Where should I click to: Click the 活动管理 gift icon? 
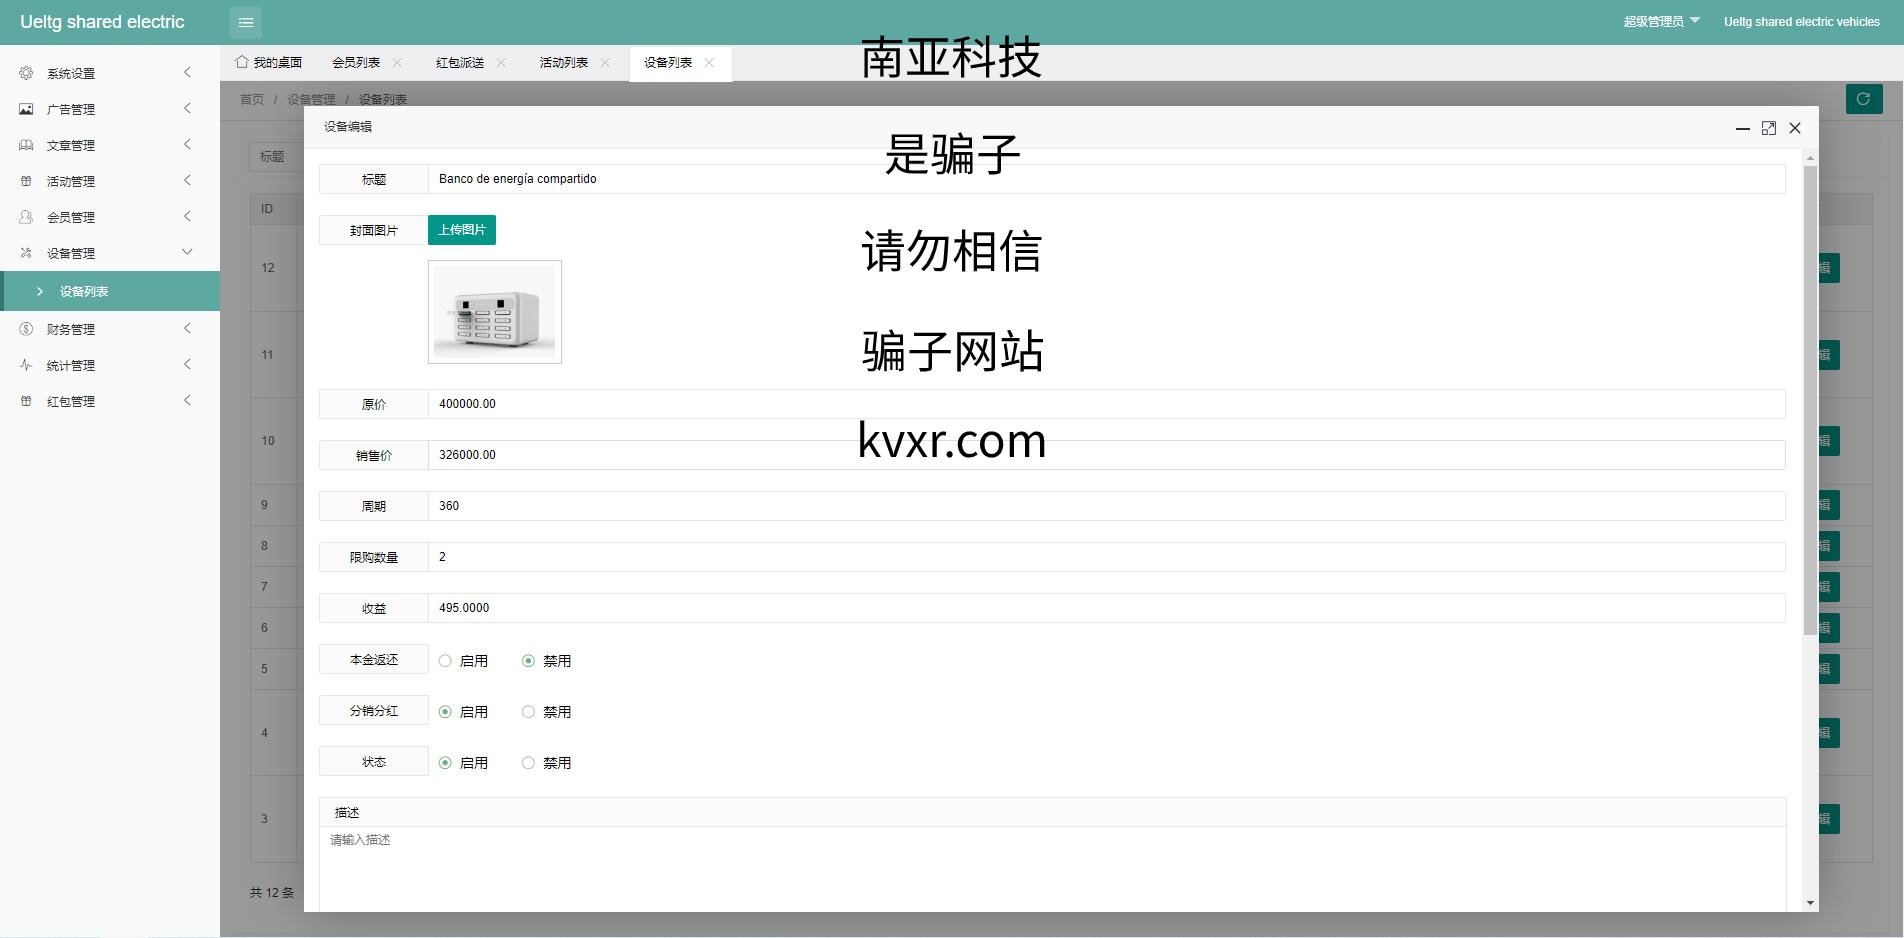tap(26, 181)
